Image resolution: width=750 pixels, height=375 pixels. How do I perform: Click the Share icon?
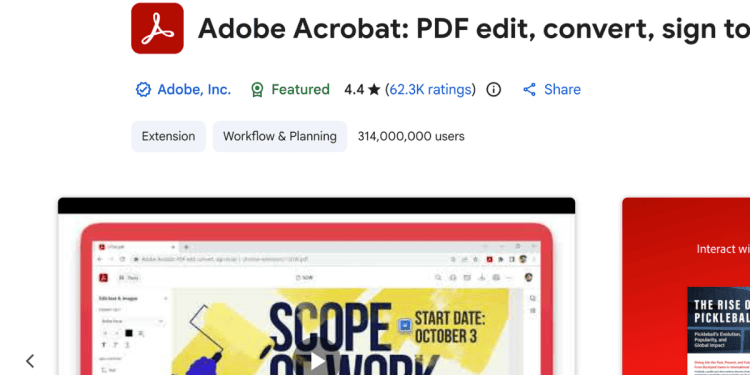pos(529,89)
